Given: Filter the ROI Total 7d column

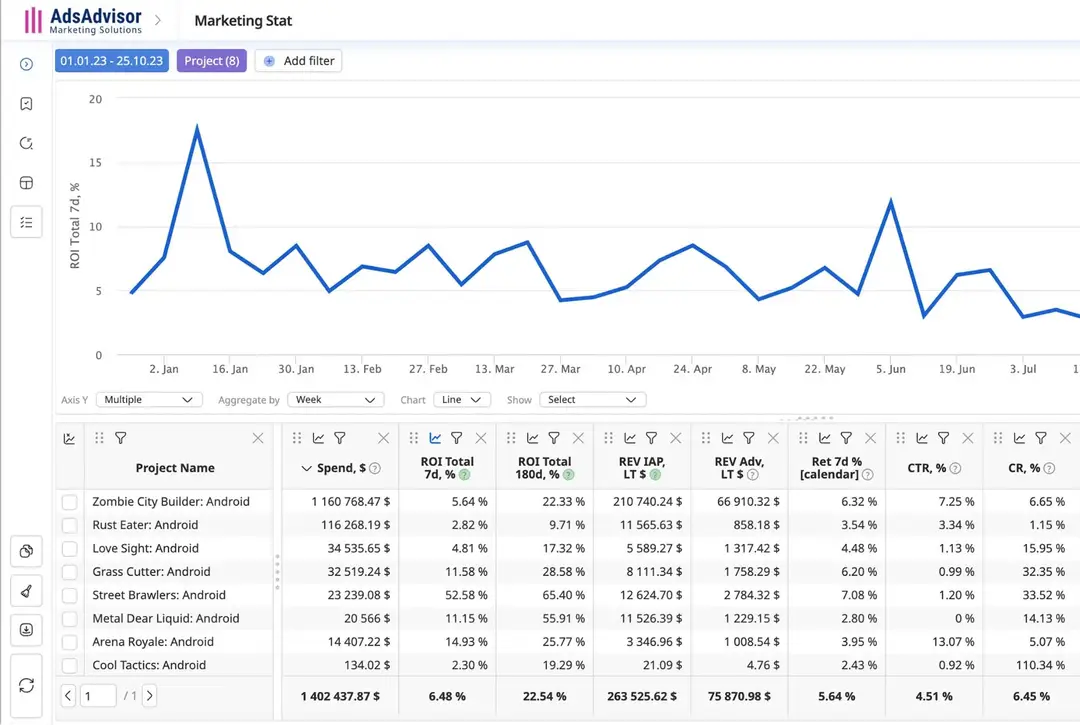Looking at the screenshot, I should tap(457, 438).
